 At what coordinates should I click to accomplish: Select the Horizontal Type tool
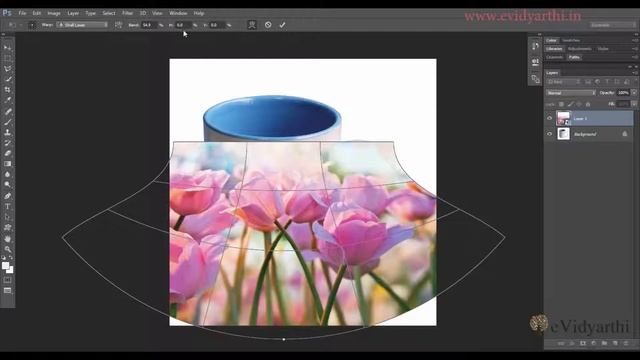pos(7,207)
